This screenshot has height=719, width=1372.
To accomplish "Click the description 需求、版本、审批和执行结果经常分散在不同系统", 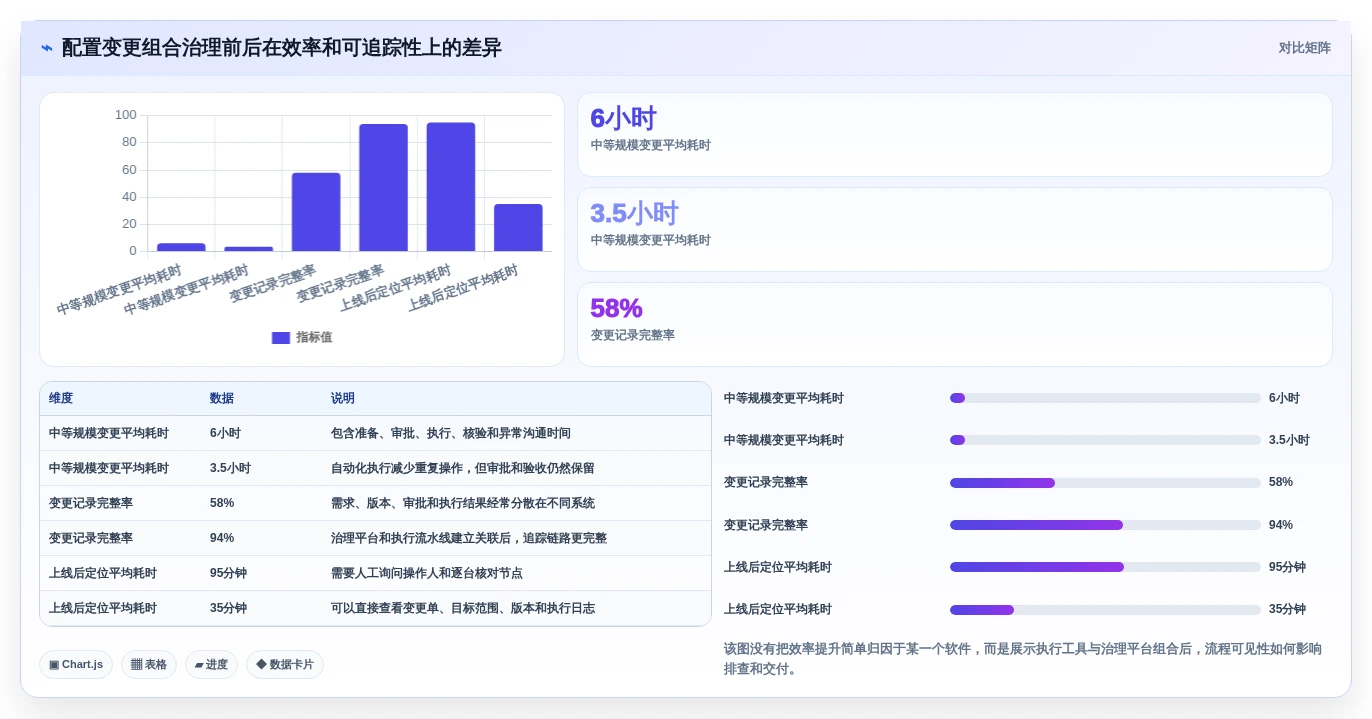I will (x=463, y=503).
